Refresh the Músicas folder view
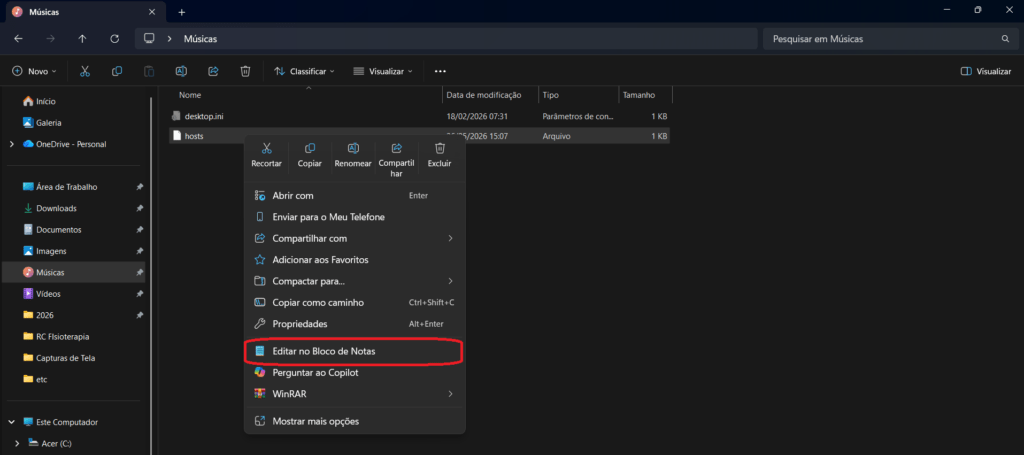The width and height of the screenshot is (1024, 455). pyautogui.click(x=114, y=39)
